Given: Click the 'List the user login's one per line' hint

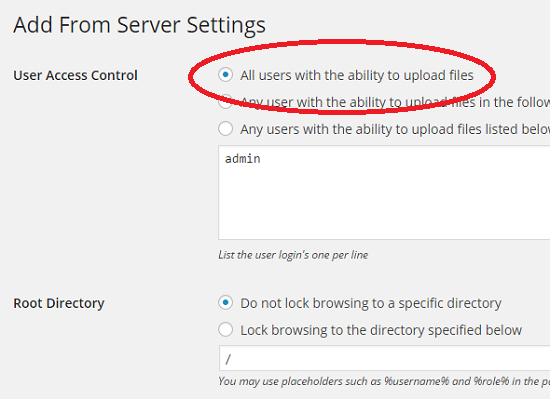Looking at the screenshot, I should (293, 255).
